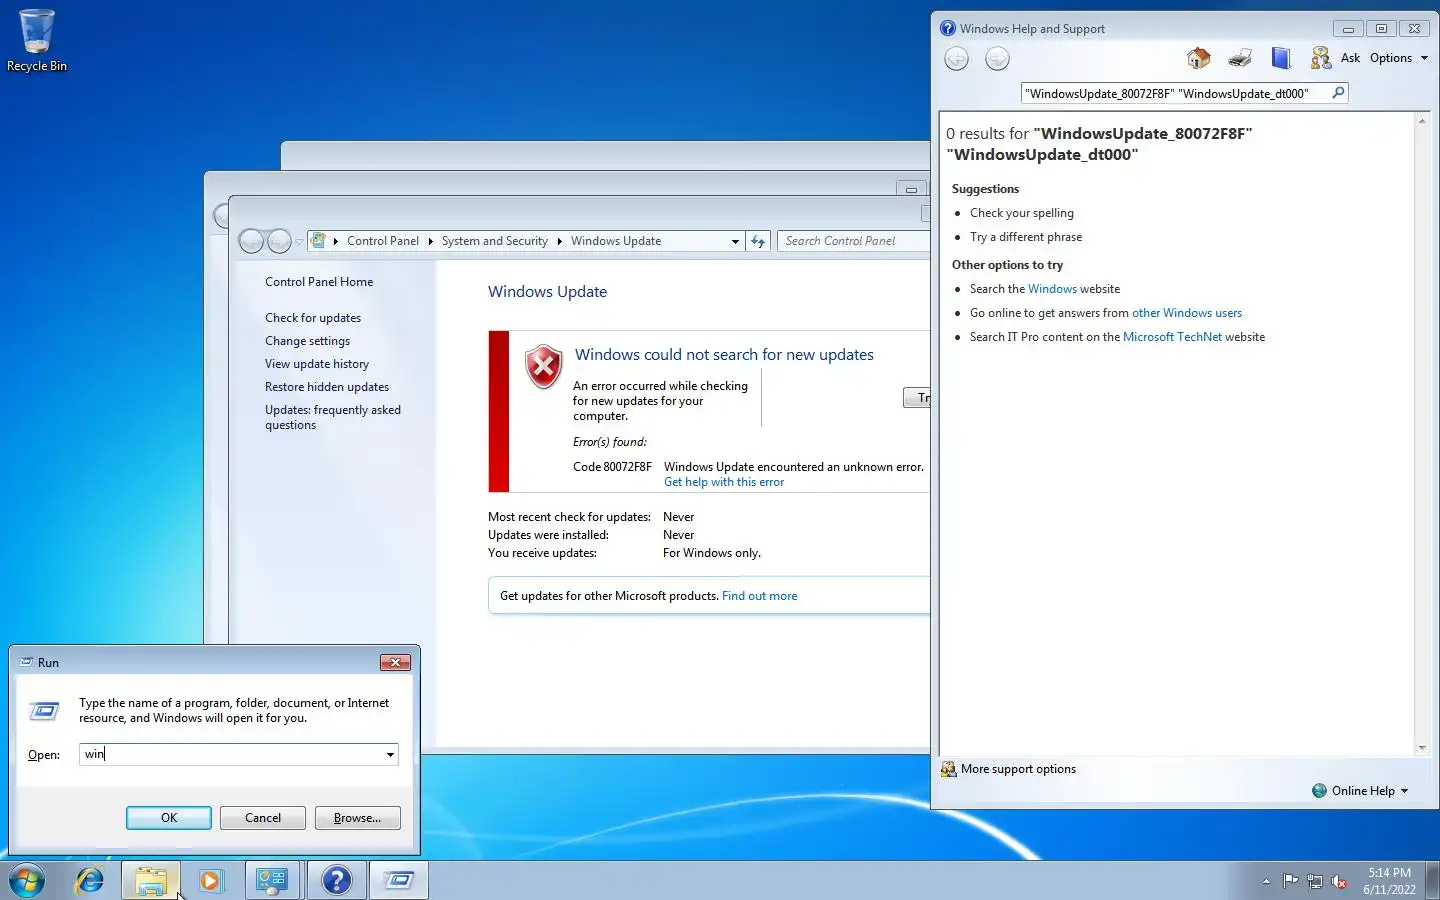Click Control Panel breadcrumb item
Viewport: 1440px width, 900px height.
tap(383, 241)
